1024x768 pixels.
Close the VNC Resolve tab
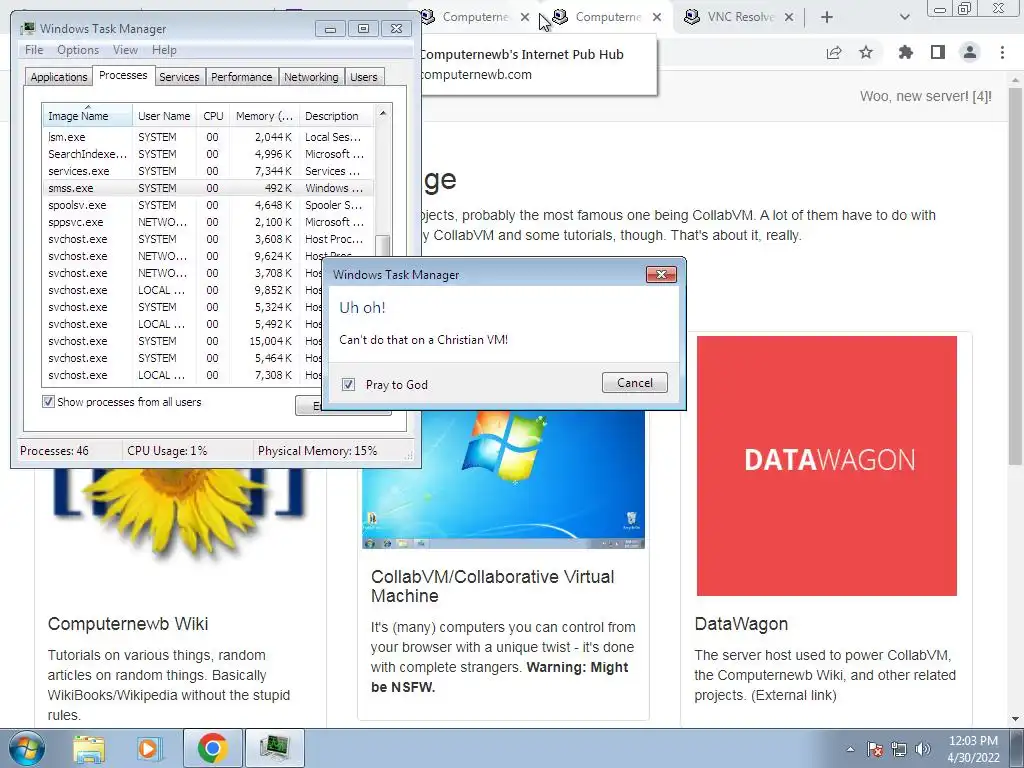(789, 18)
